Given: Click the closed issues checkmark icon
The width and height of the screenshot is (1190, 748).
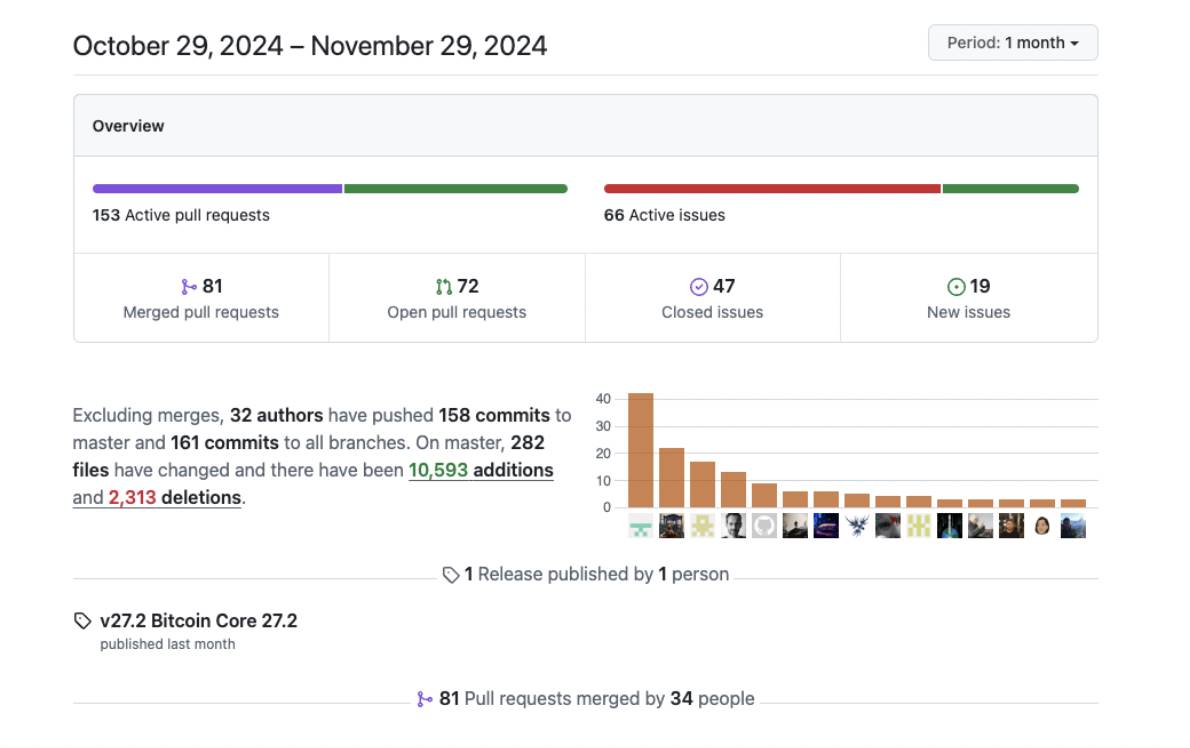Looking at the screenshot, I should [x=699, y=287].
